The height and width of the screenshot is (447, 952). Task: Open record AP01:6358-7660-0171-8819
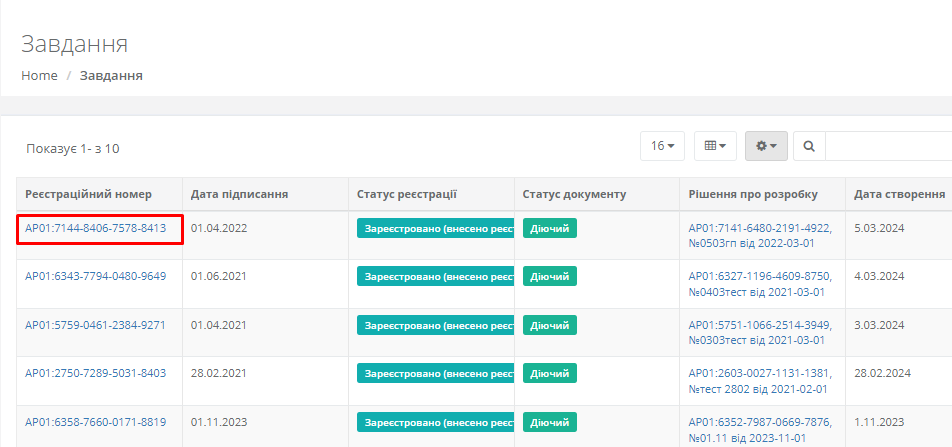coord(96,422)
